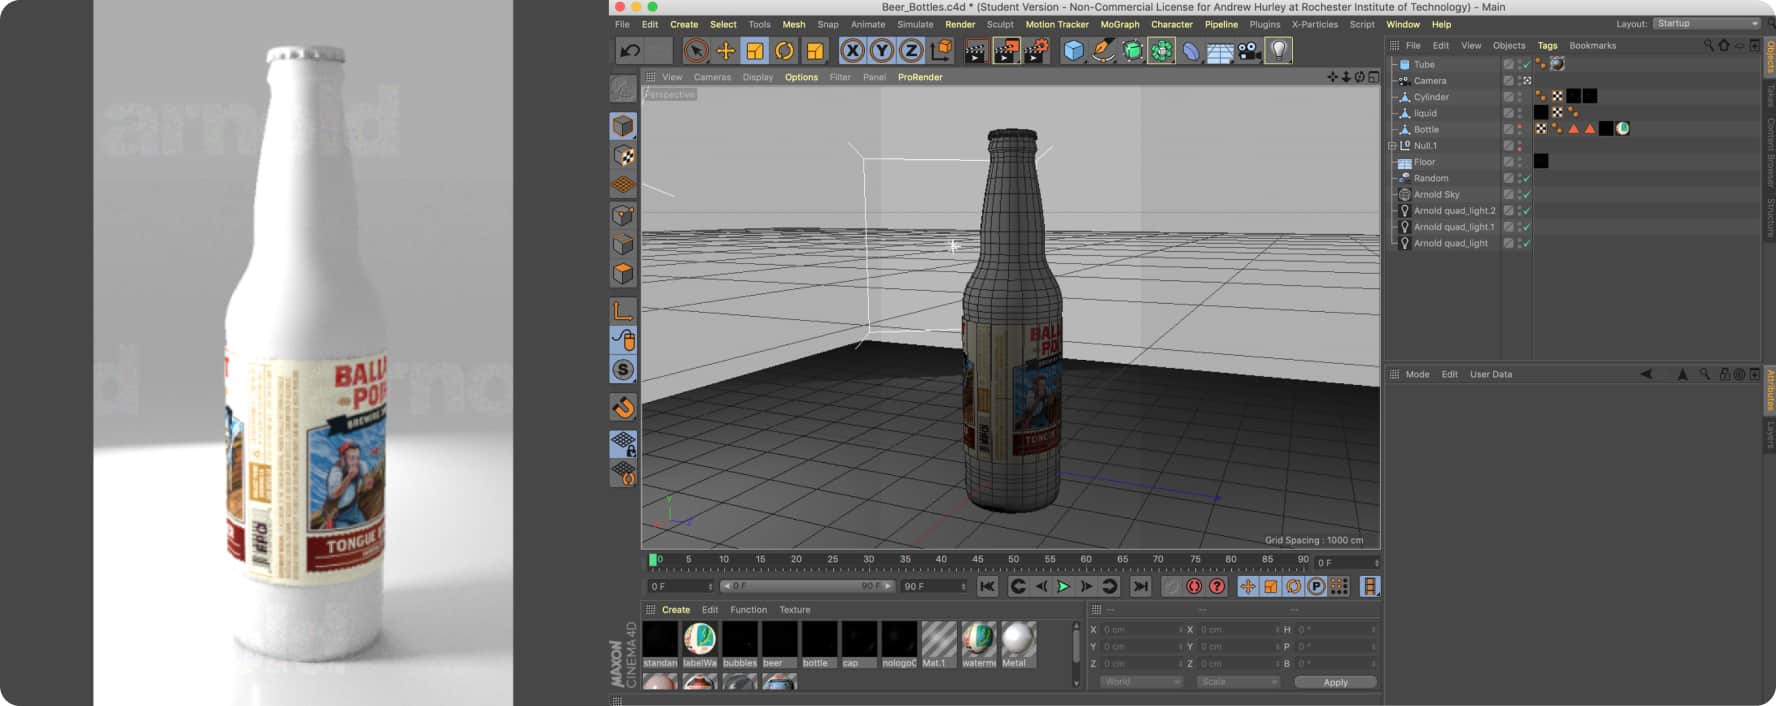Open material manager Create menu
Viewport: 1776px width, 706px height.
point(676,610)
